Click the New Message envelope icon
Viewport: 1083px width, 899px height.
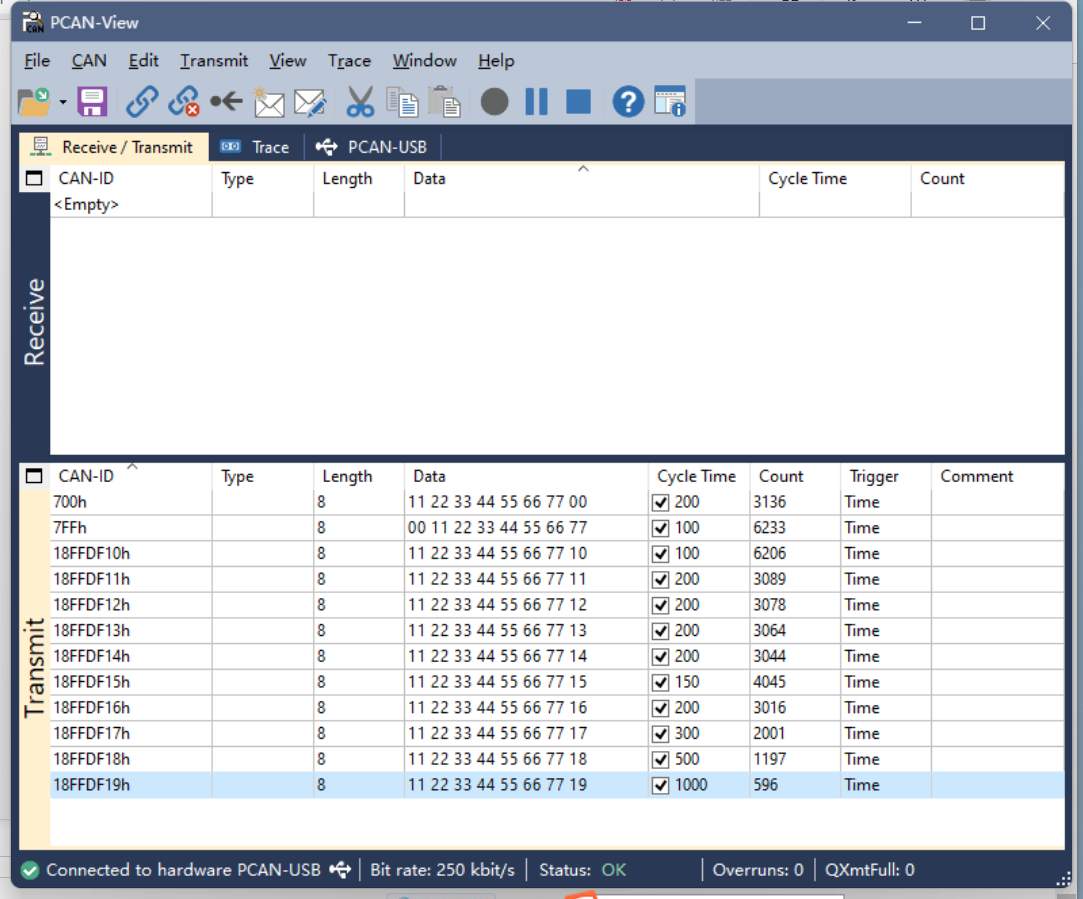269,102
